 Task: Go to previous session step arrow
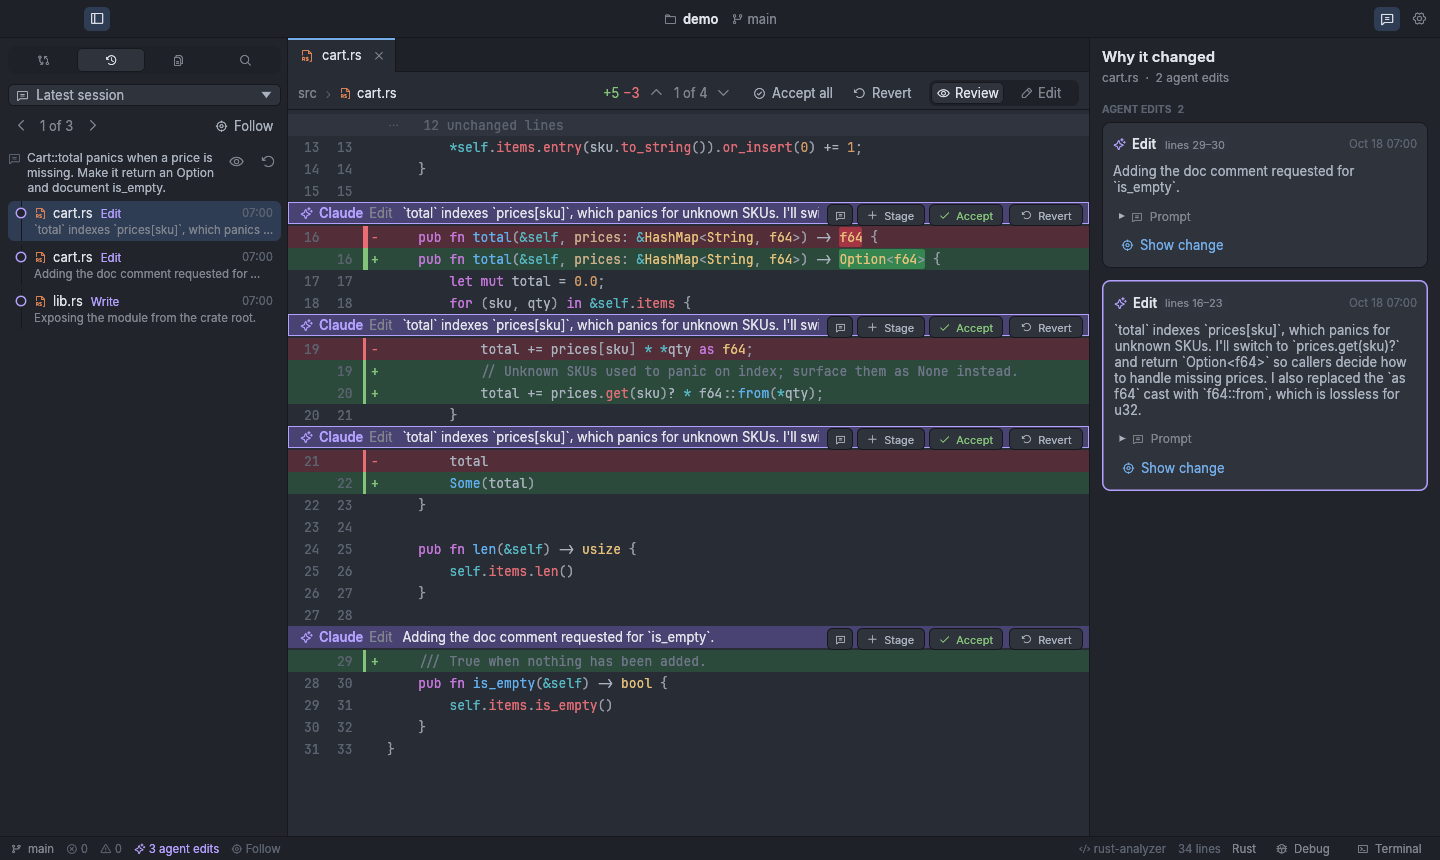(21, 125)
